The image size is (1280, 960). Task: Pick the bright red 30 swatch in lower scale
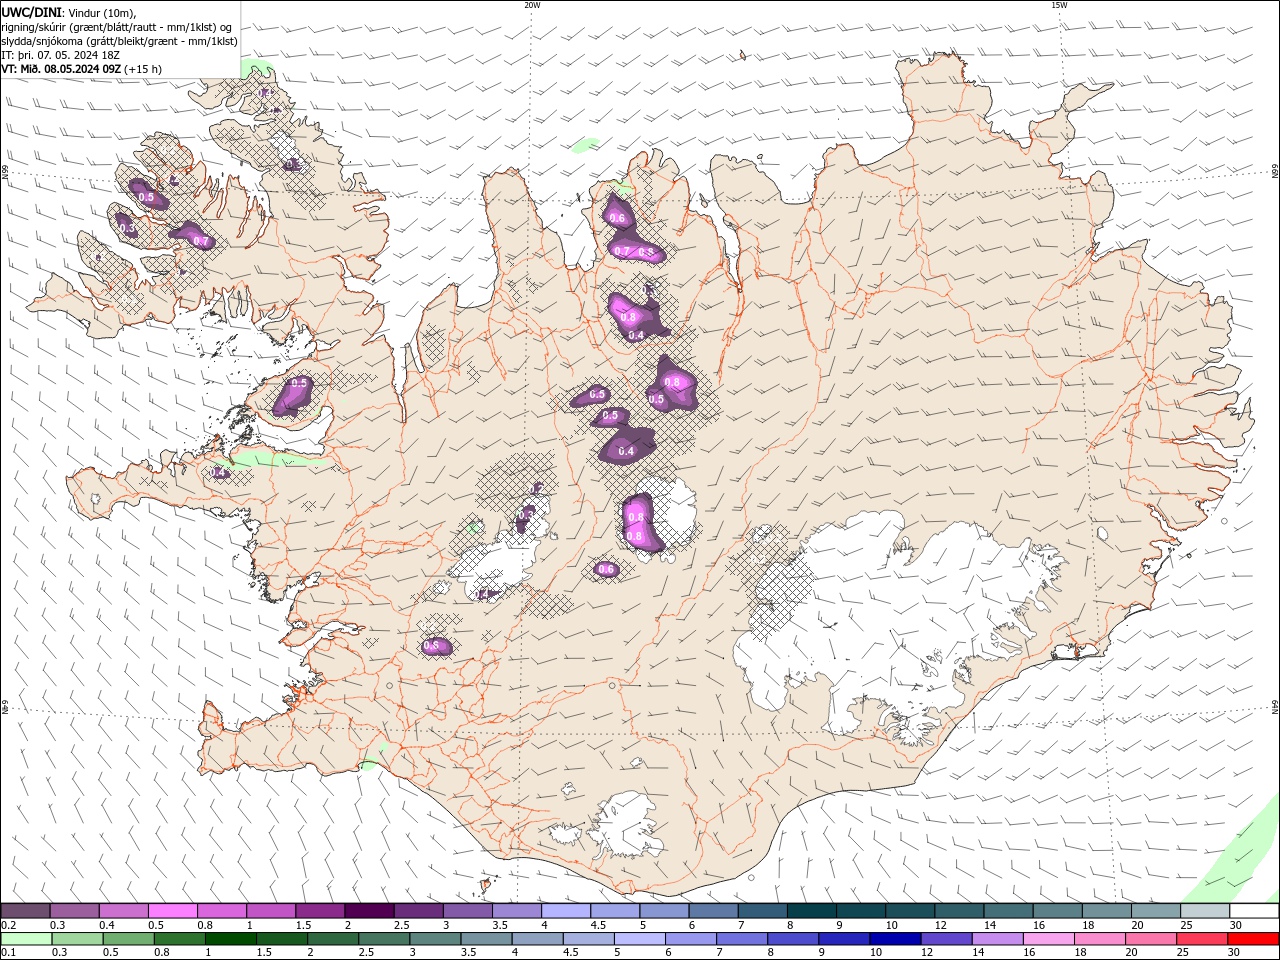click(1253, 939)
